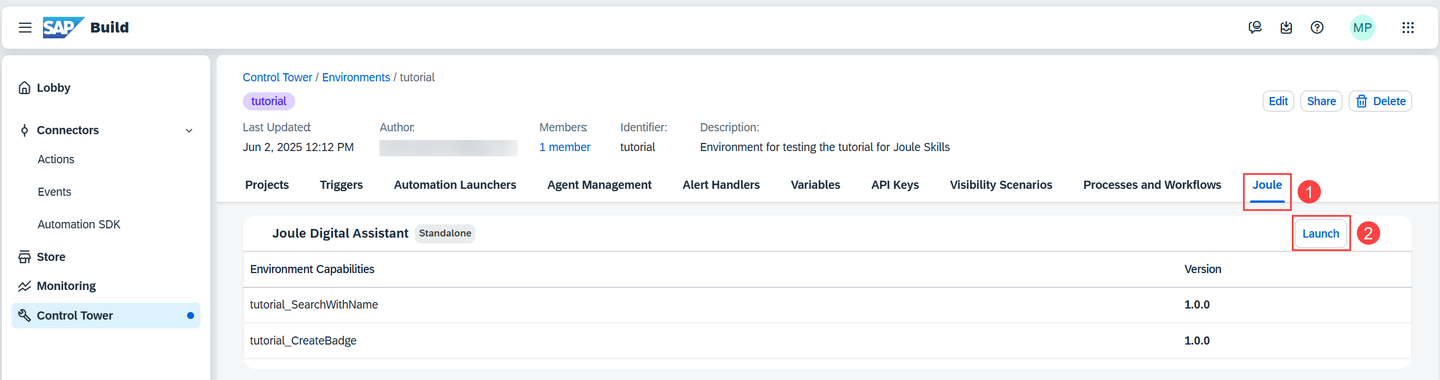
Task: Click the SAP Build logo
Action: [85, 28]
